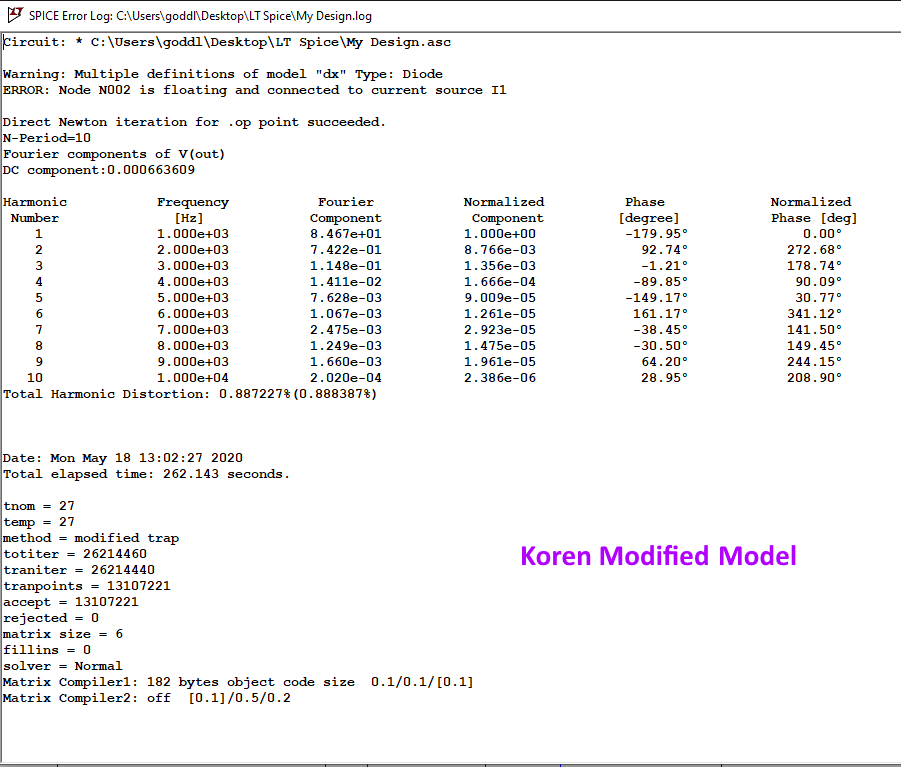Click the 'traniter = 26214440' line
The height and width of the screenshot is (767, 901).
(x=79, y=570)
